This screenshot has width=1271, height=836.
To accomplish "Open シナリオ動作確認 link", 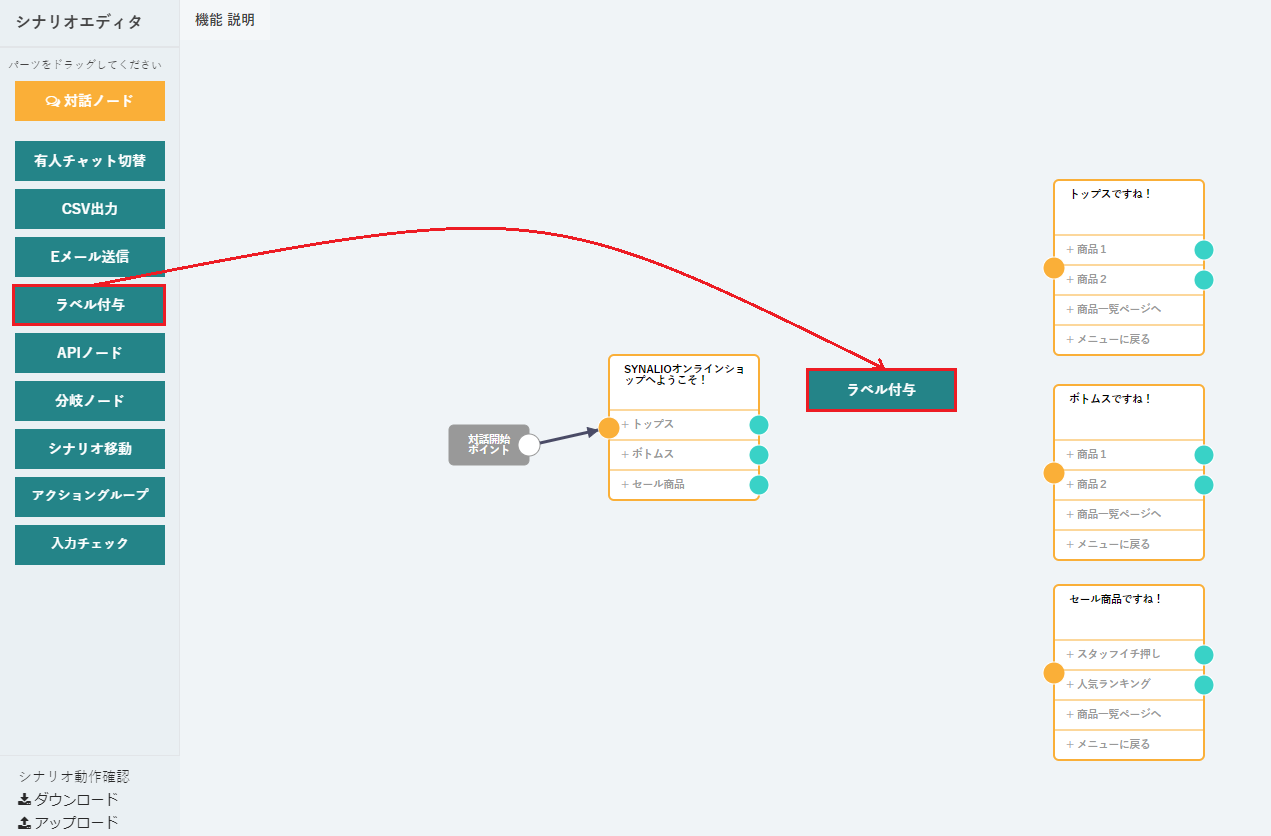I will 74,776.
